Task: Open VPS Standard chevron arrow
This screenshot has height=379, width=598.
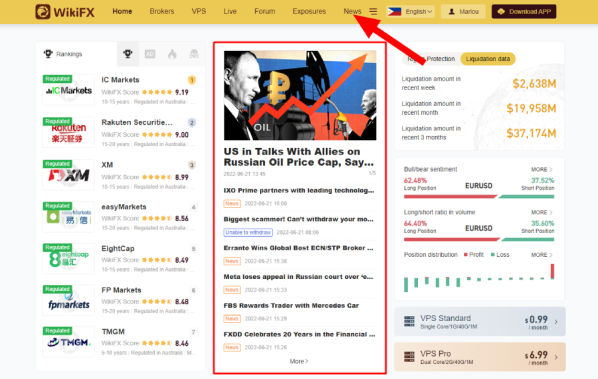Action: 556,322
